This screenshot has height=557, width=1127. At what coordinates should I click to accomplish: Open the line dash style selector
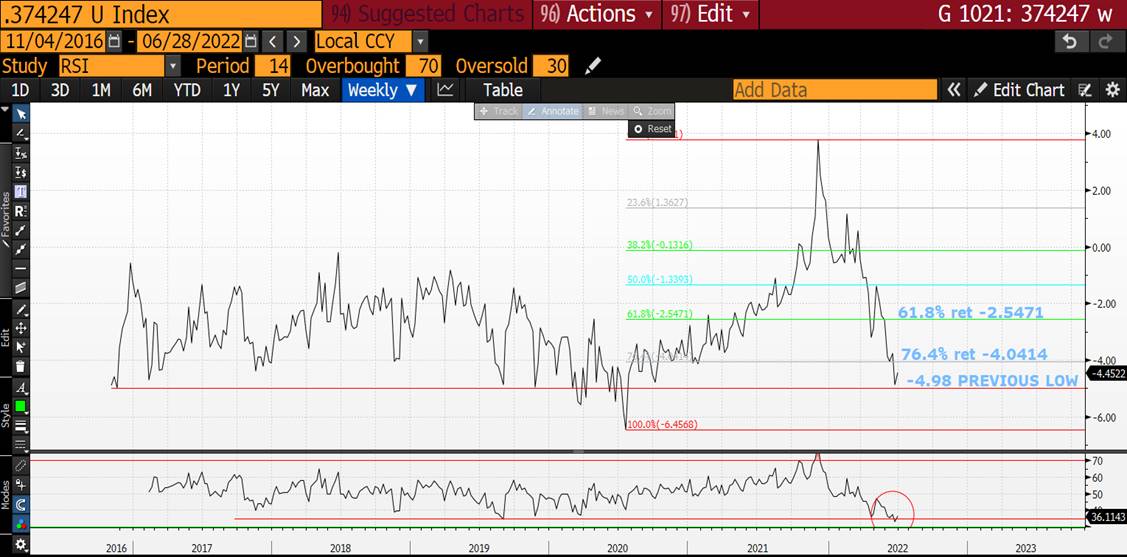(21, 443)
